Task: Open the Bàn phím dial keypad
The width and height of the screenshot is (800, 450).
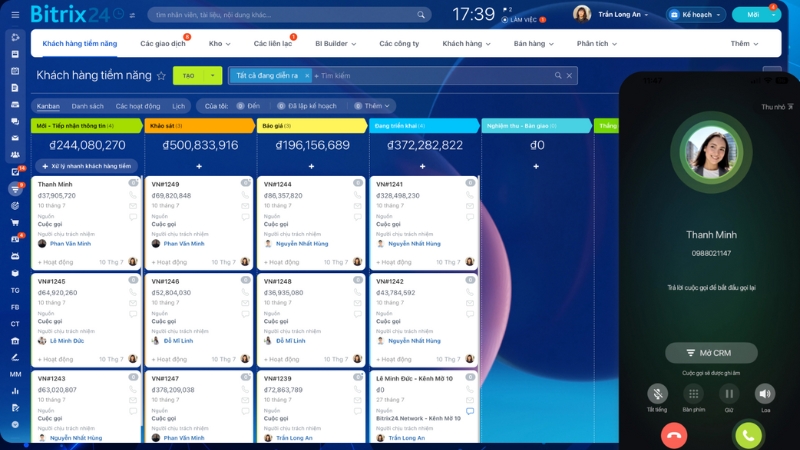Action: coord(693,394)
